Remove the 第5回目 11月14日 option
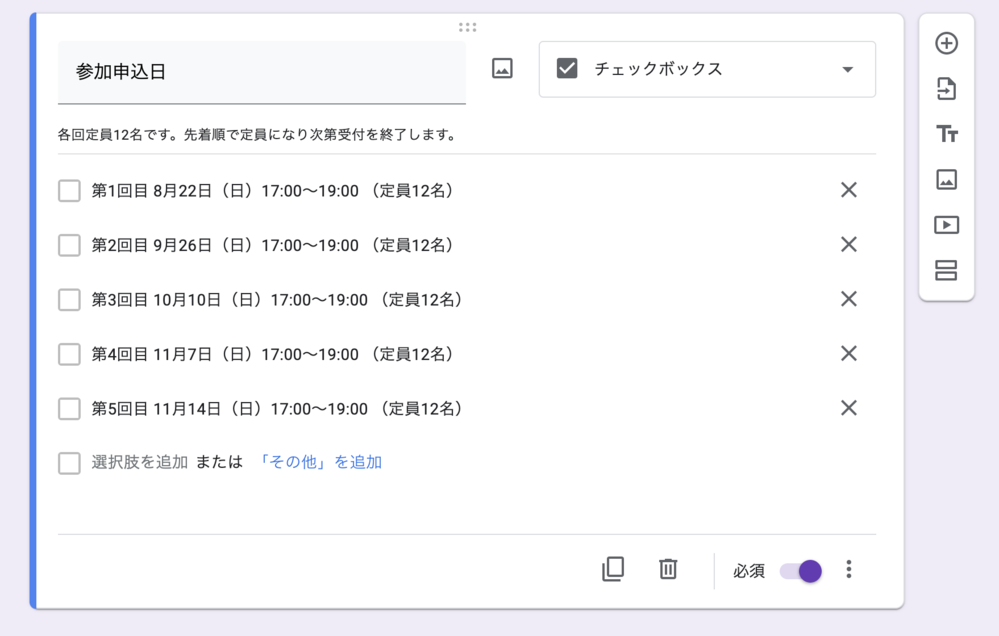The width and height of the screenshot is (999, 636). [848, 408]
